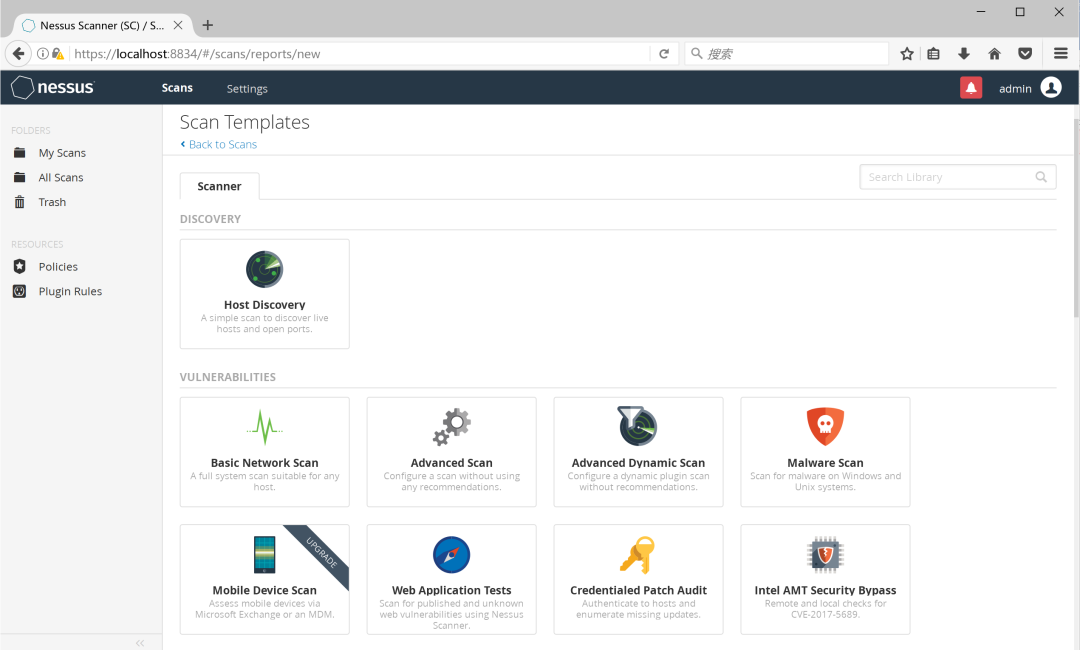Click the Nessus logo in header
1080x650 pixels.
pyautogui.click(x=52, y=87)
